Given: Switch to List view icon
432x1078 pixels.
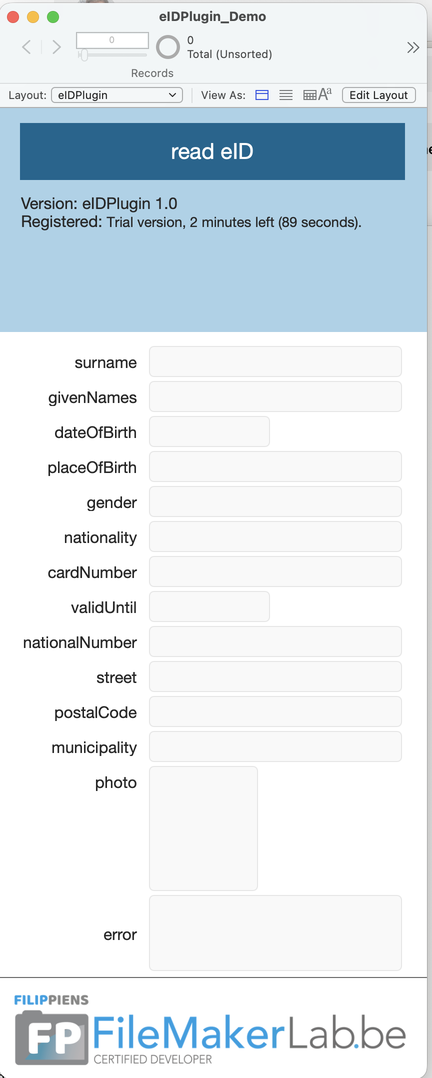Looking at the screenshot, I should point(286,96).
